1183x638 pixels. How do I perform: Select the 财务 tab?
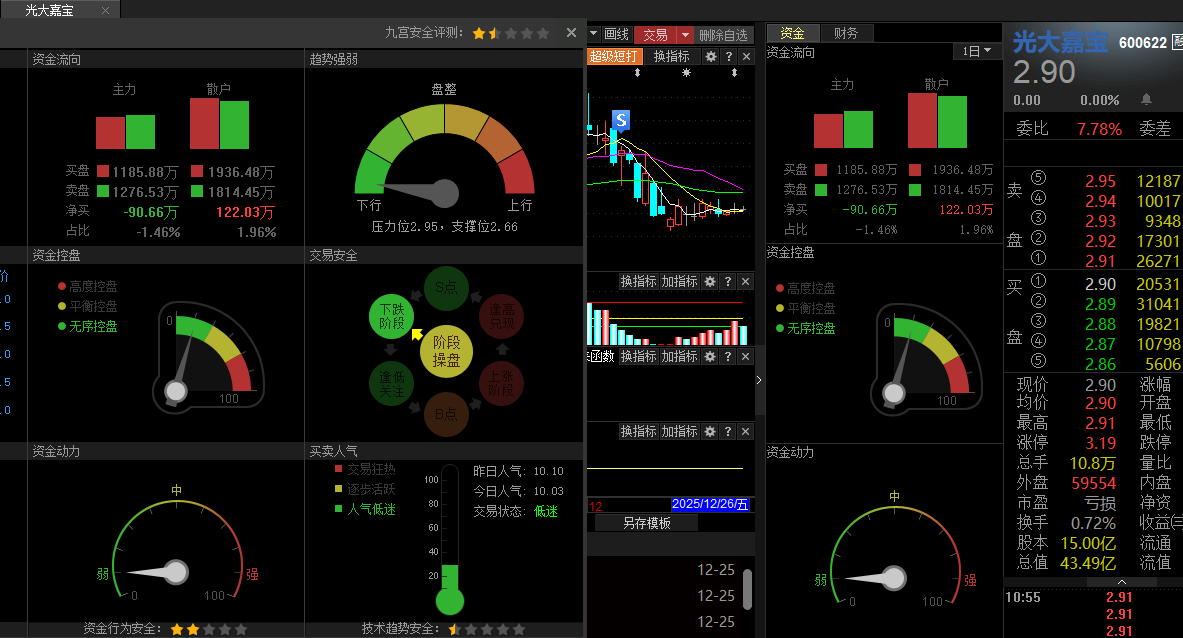pos(846,33)
